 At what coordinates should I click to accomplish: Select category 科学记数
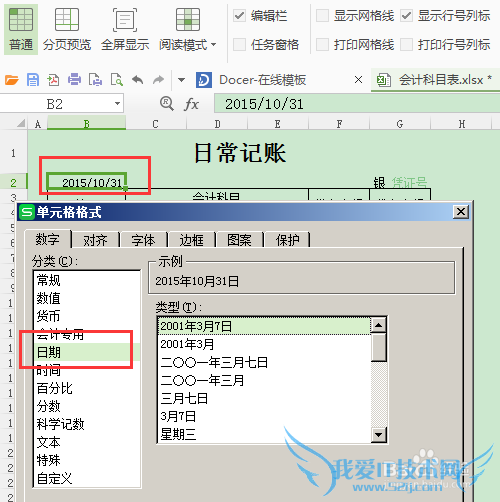(87, 424)
